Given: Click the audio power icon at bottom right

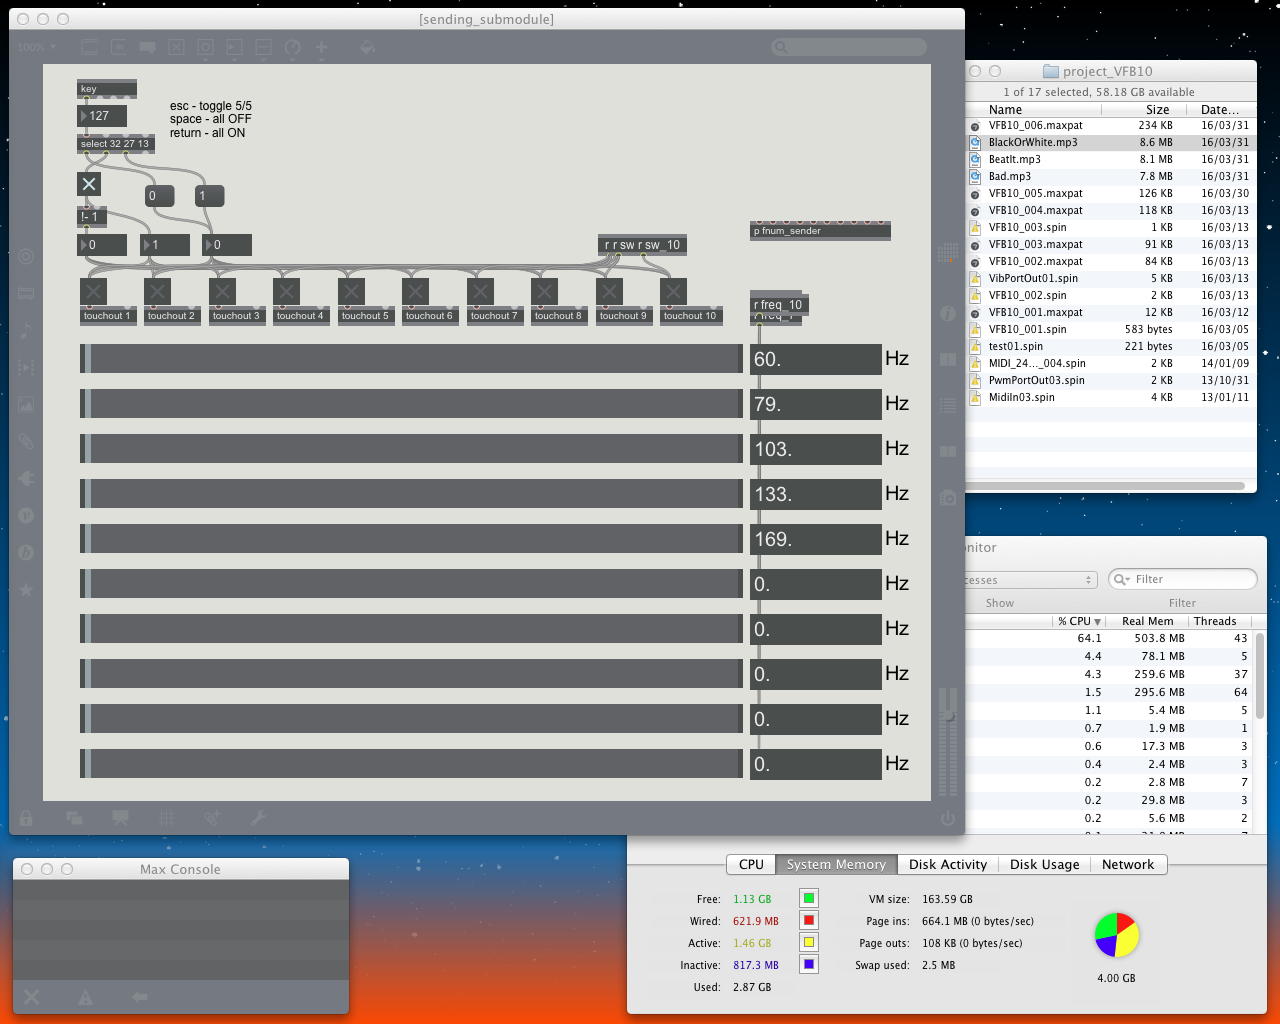Looking at the screenshot, I should (947, 818).
